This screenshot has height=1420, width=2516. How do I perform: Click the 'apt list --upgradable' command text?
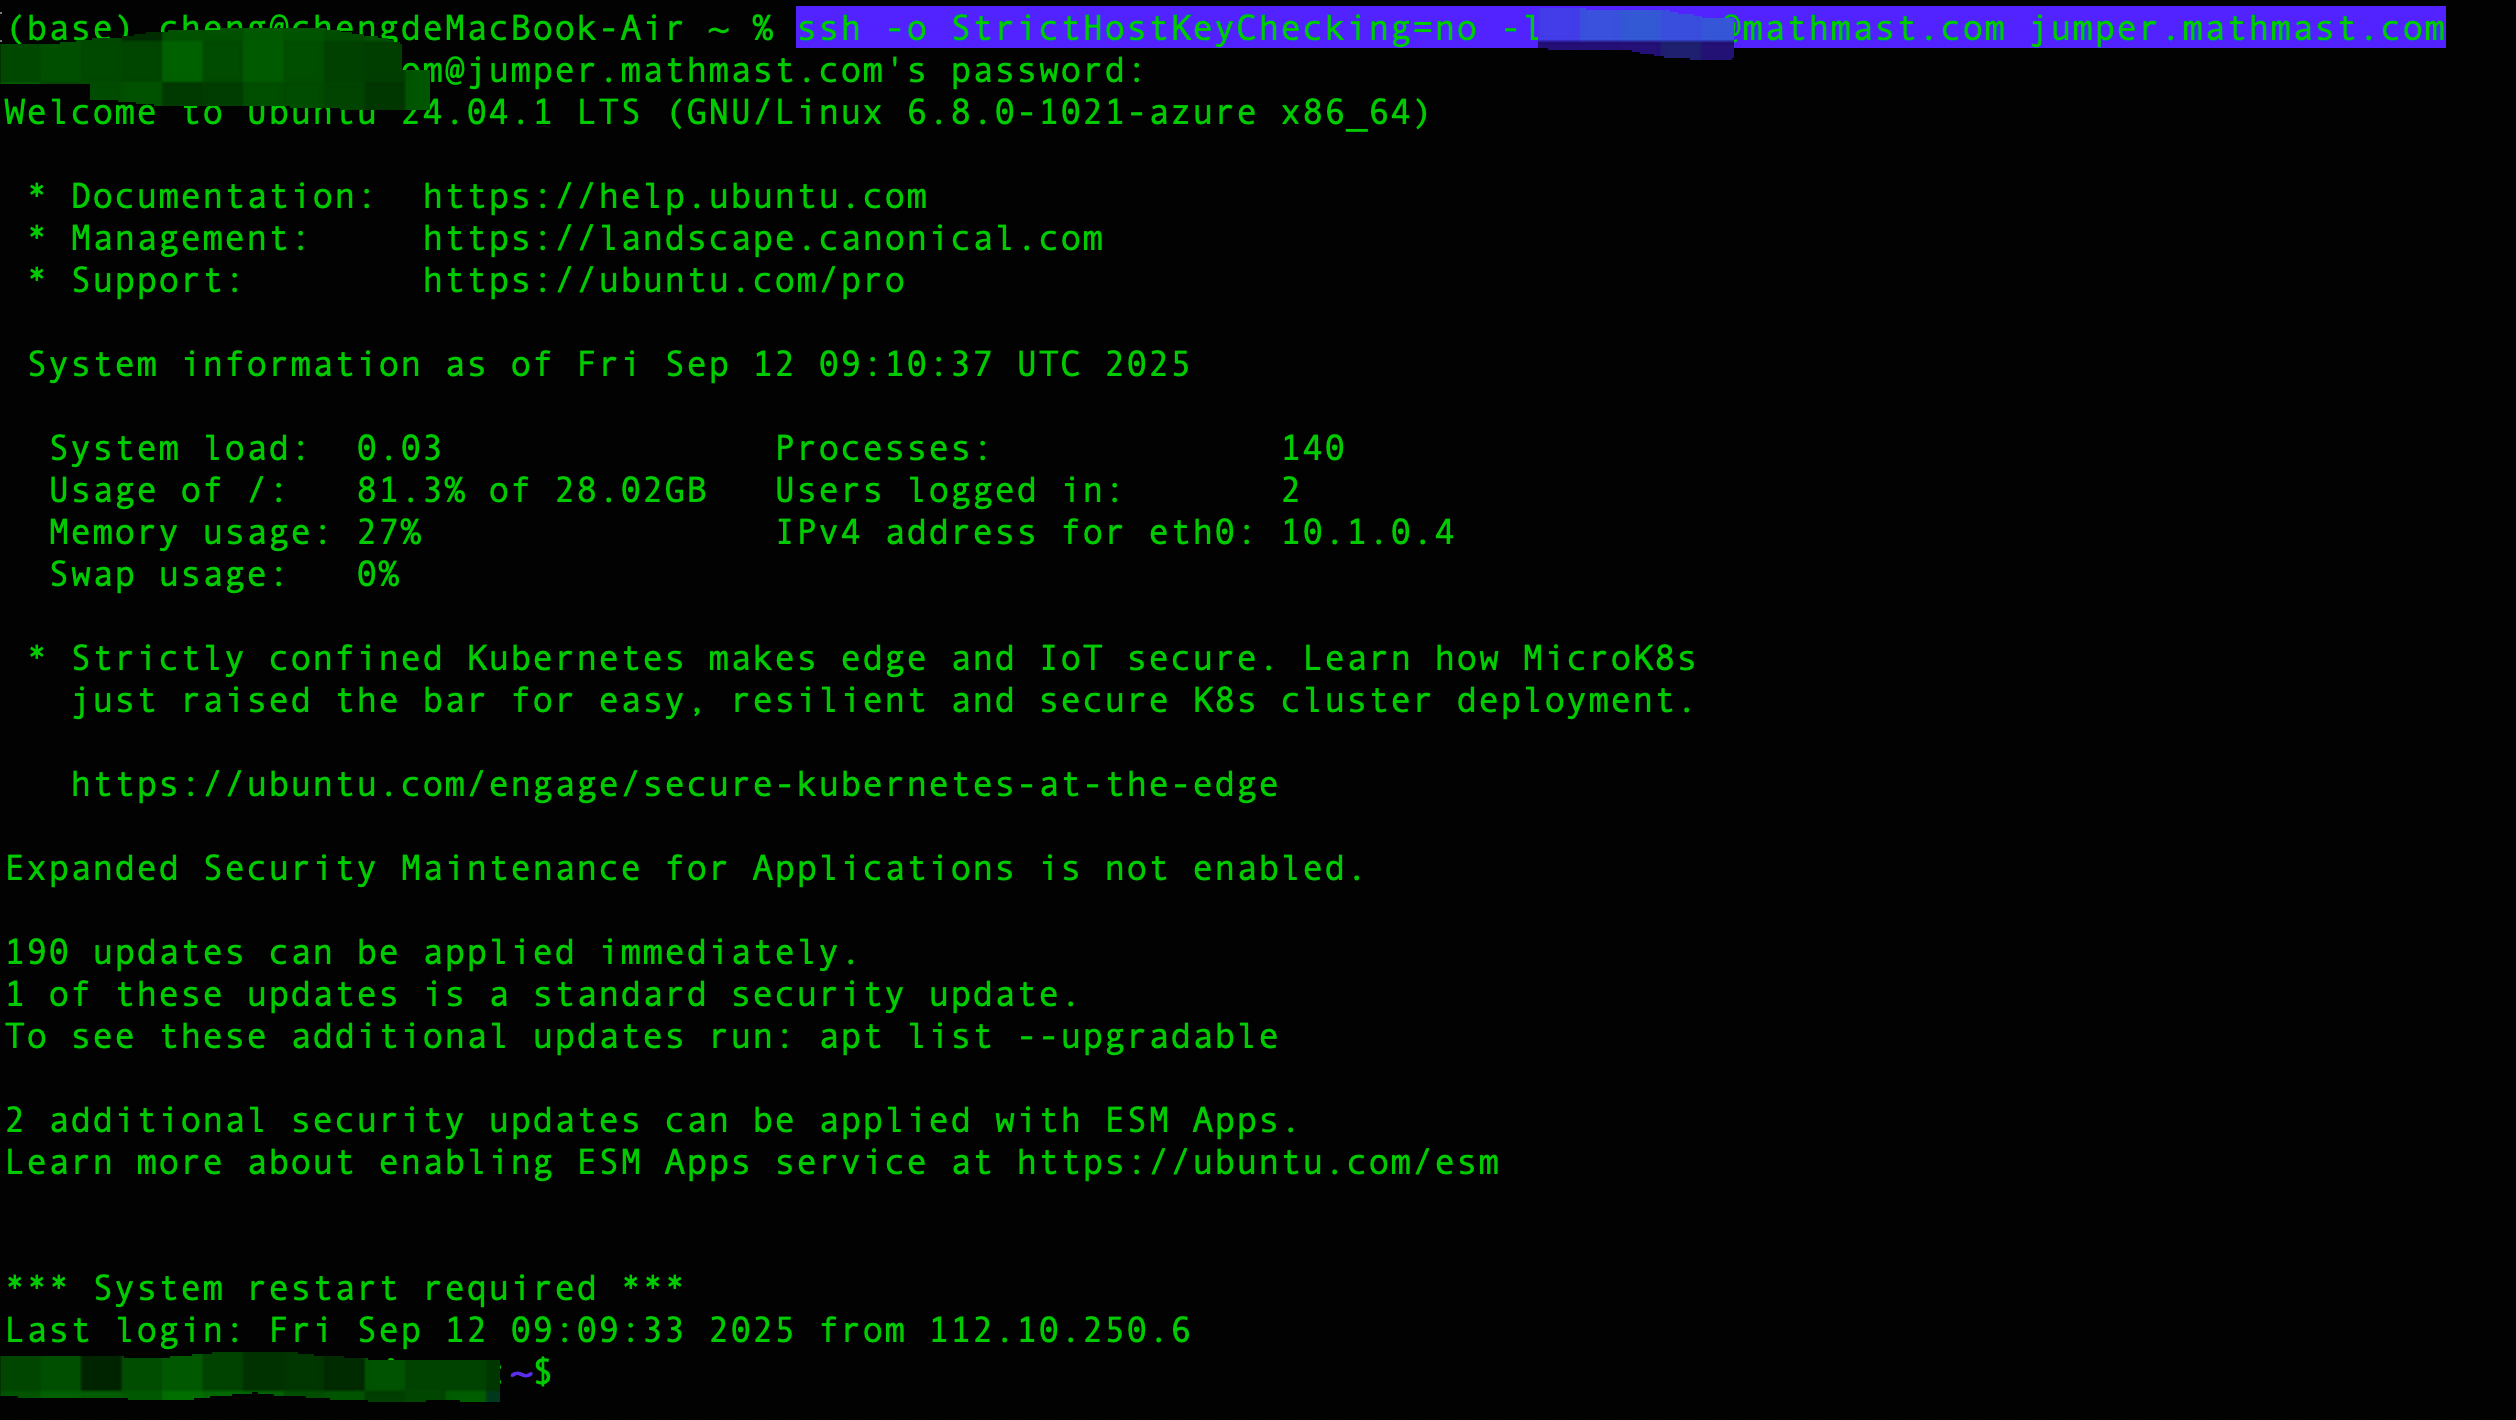click(x=1049, y=1037)
